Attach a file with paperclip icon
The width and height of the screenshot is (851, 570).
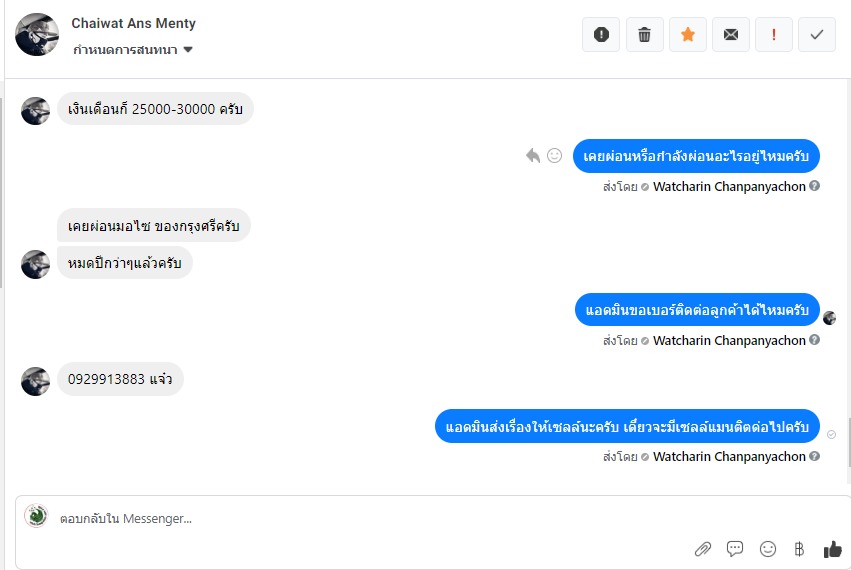(x=703, y=549)
